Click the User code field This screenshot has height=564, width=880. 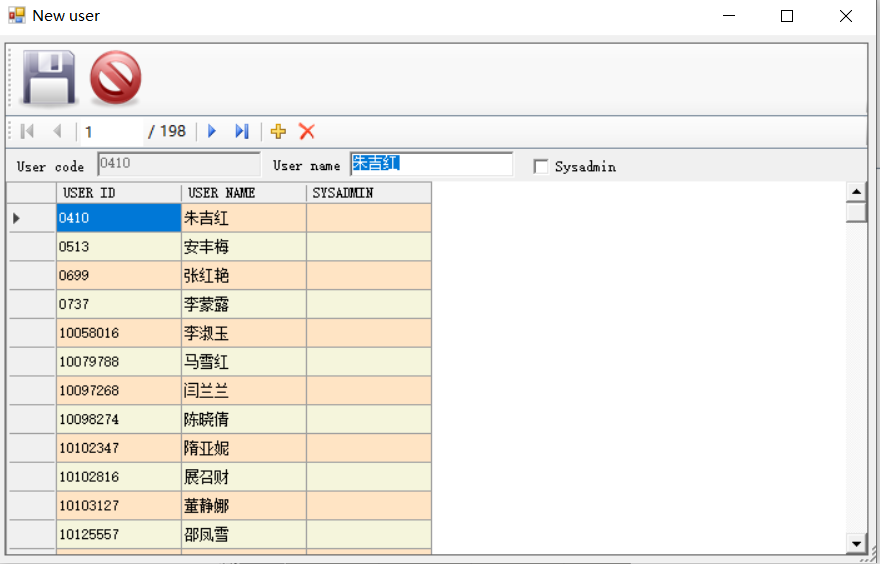tap(178, 164)
